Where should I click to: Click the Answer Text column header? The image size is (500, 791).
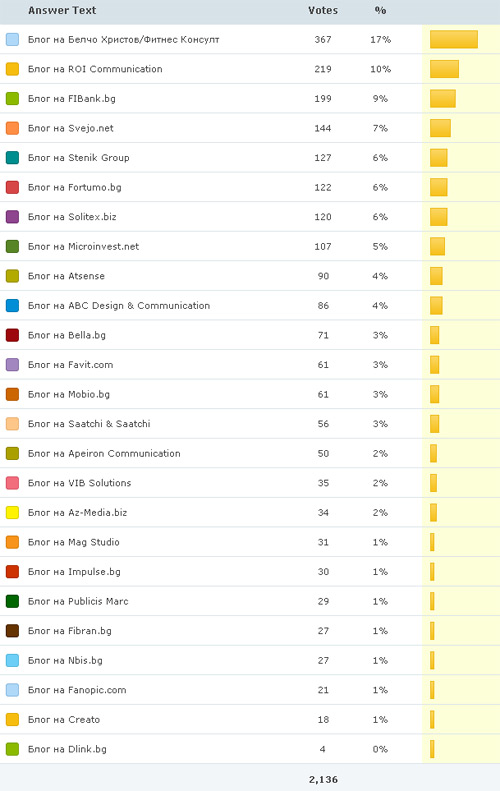62,10
